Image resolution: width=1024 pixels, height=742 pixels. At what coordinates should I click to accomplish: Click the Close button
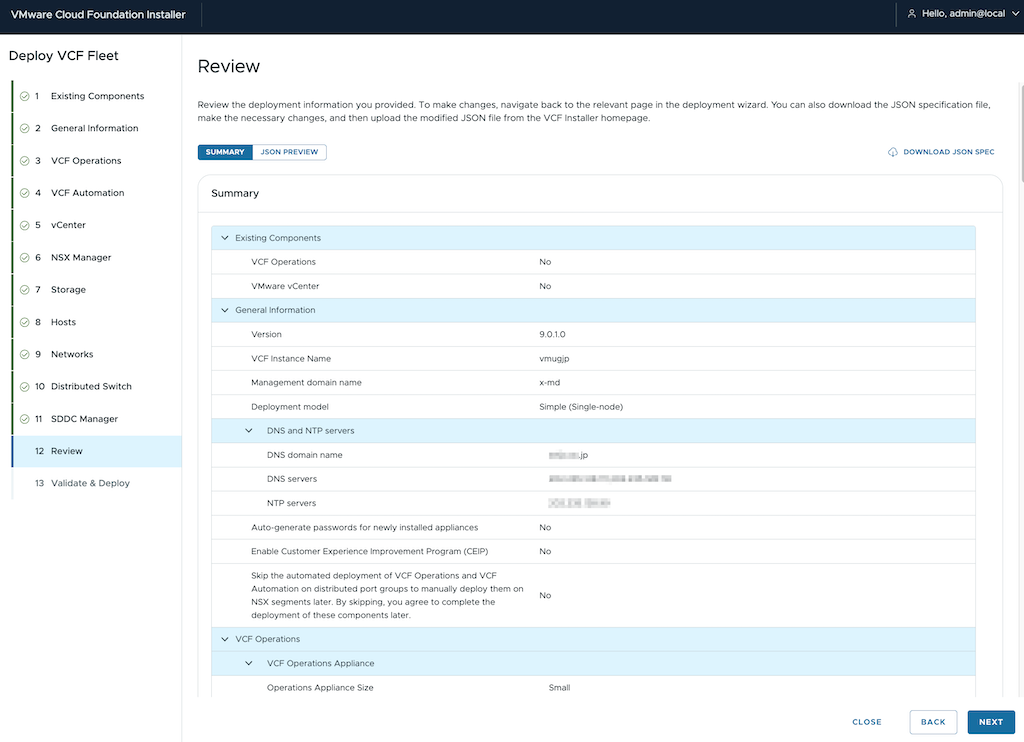[x=867, y=722]
